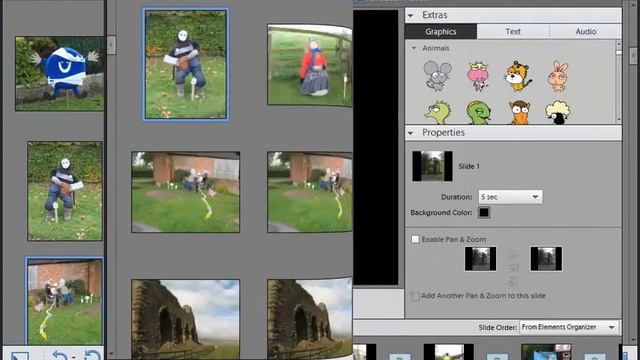The image size is (640, 360).
Task: Select the yellow-green bird animal graphic
Action: click(438, 113)
